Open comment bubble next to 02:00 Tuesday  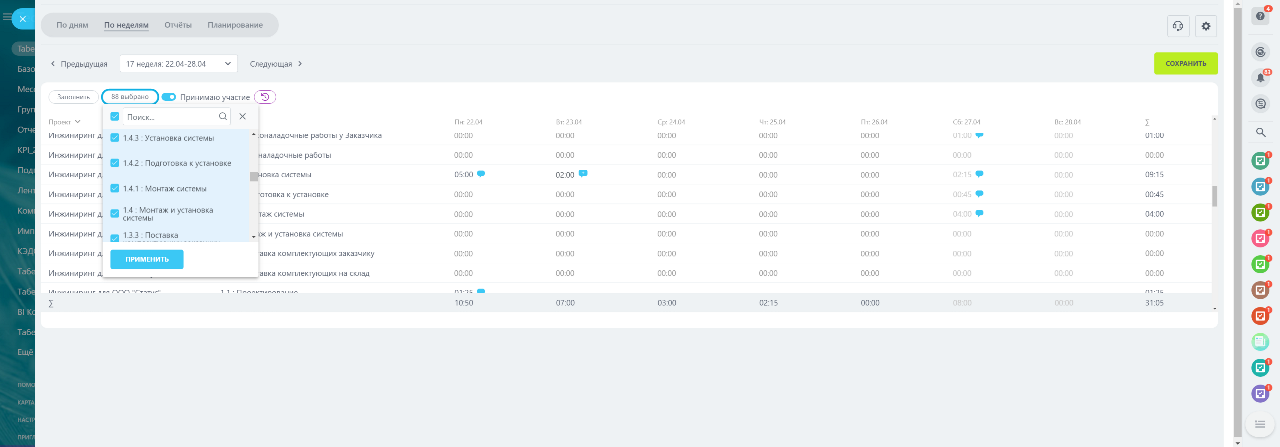coord(583,174)
